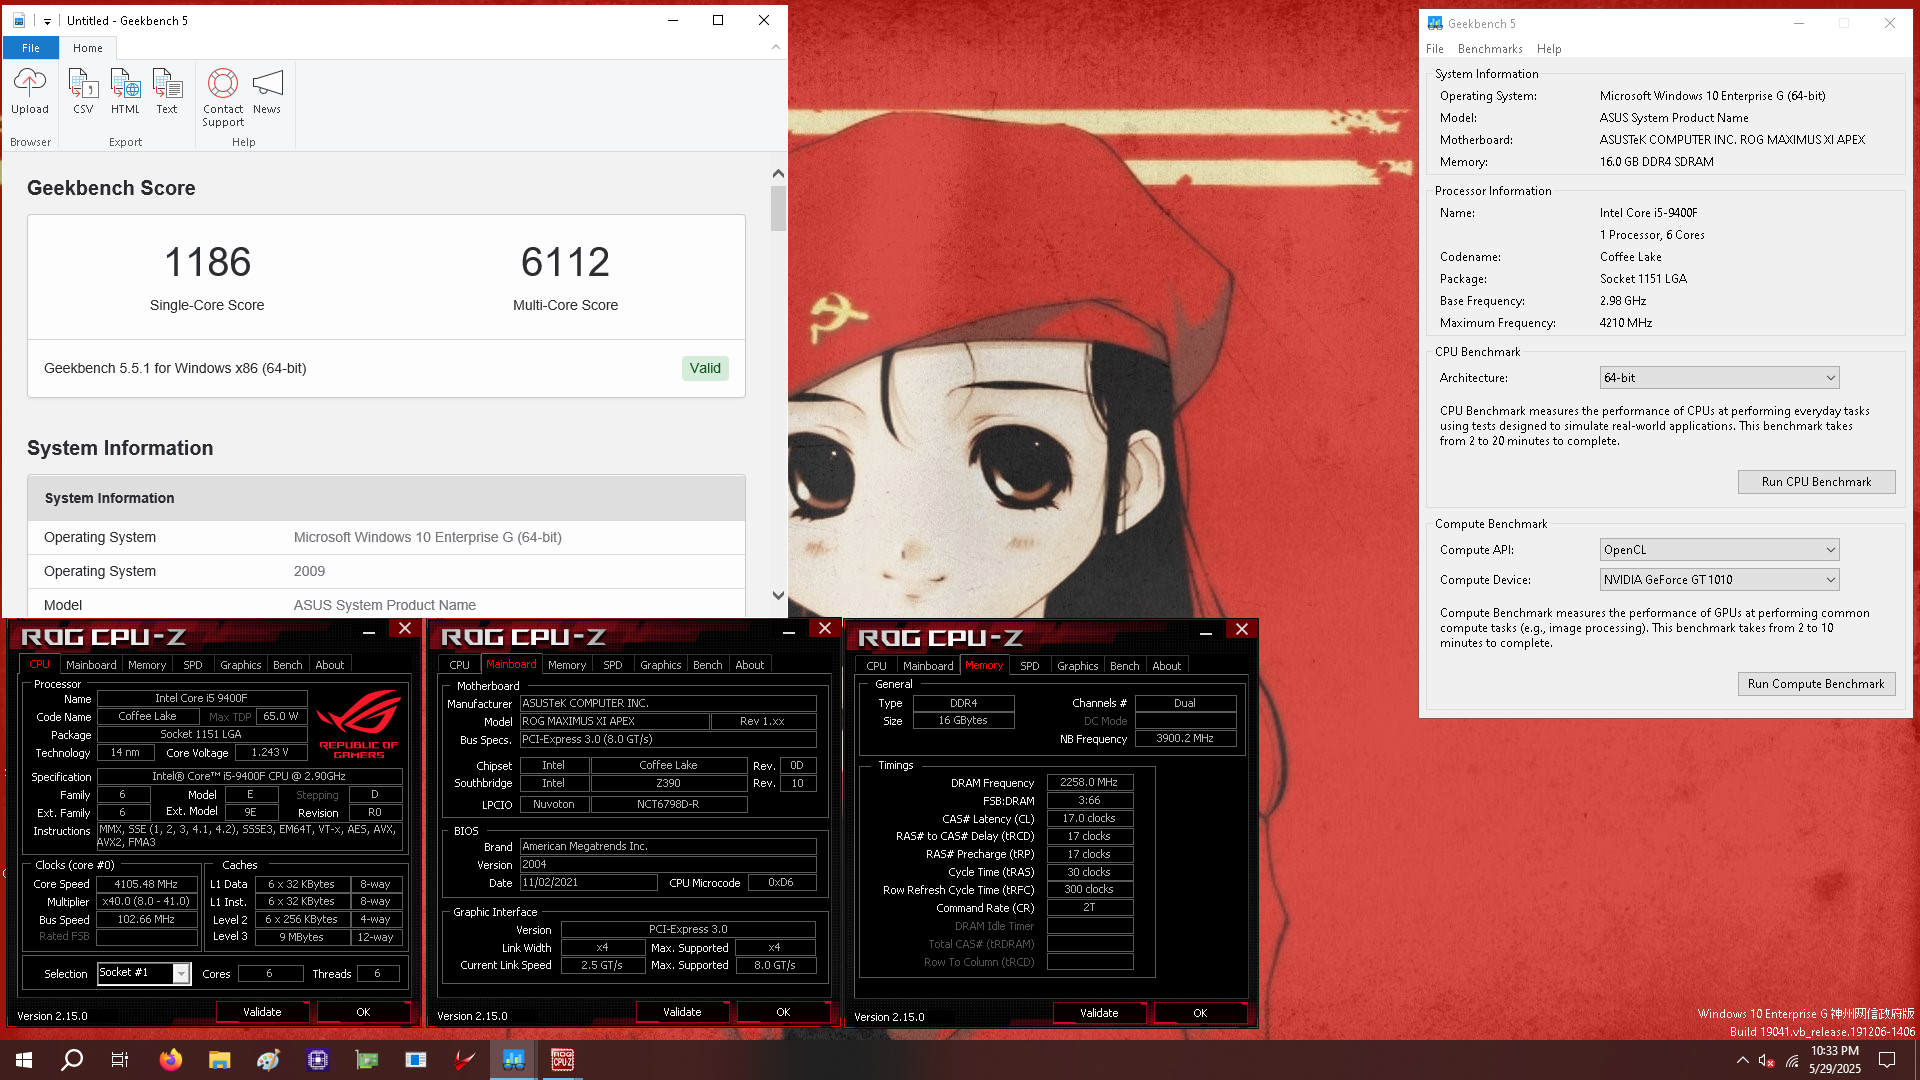Viewport: 1920px width, 1080px height.
Task: Open the Compute API OpenCL dropdown
Action: click(x=1719, y=550)
